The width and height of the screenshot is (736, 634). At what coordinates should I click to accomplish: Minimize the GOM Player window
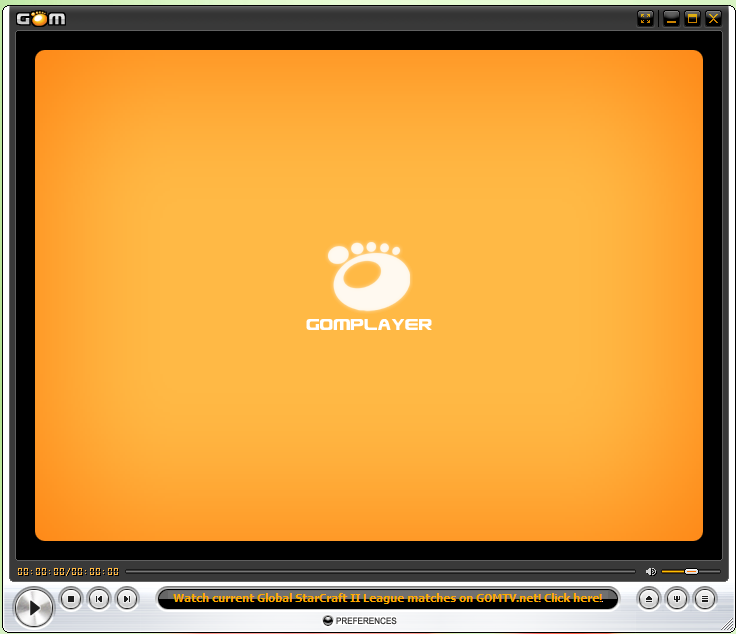(x=671, y=19)
